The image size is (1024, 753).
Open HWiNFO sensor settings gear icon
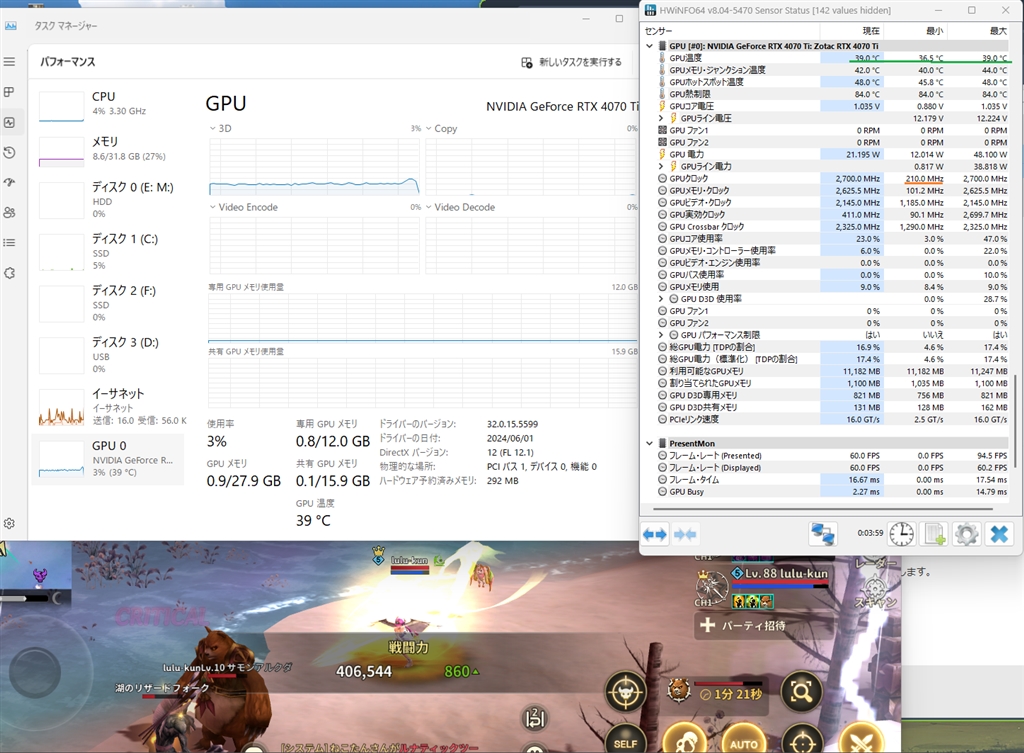pyautogui.click(x=966, y=534)
